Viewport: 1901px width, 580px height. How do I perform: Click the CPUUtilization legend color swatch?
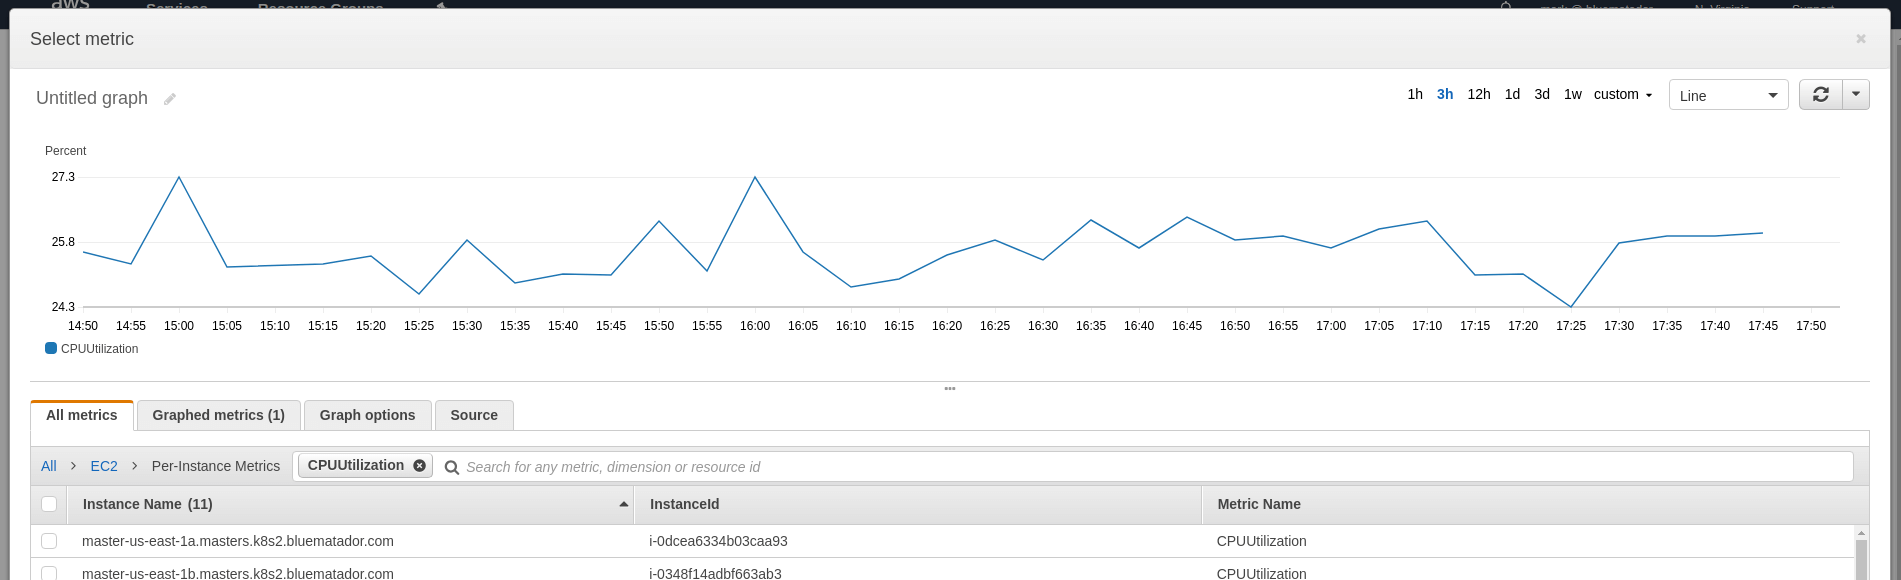(x=51, y=349)
